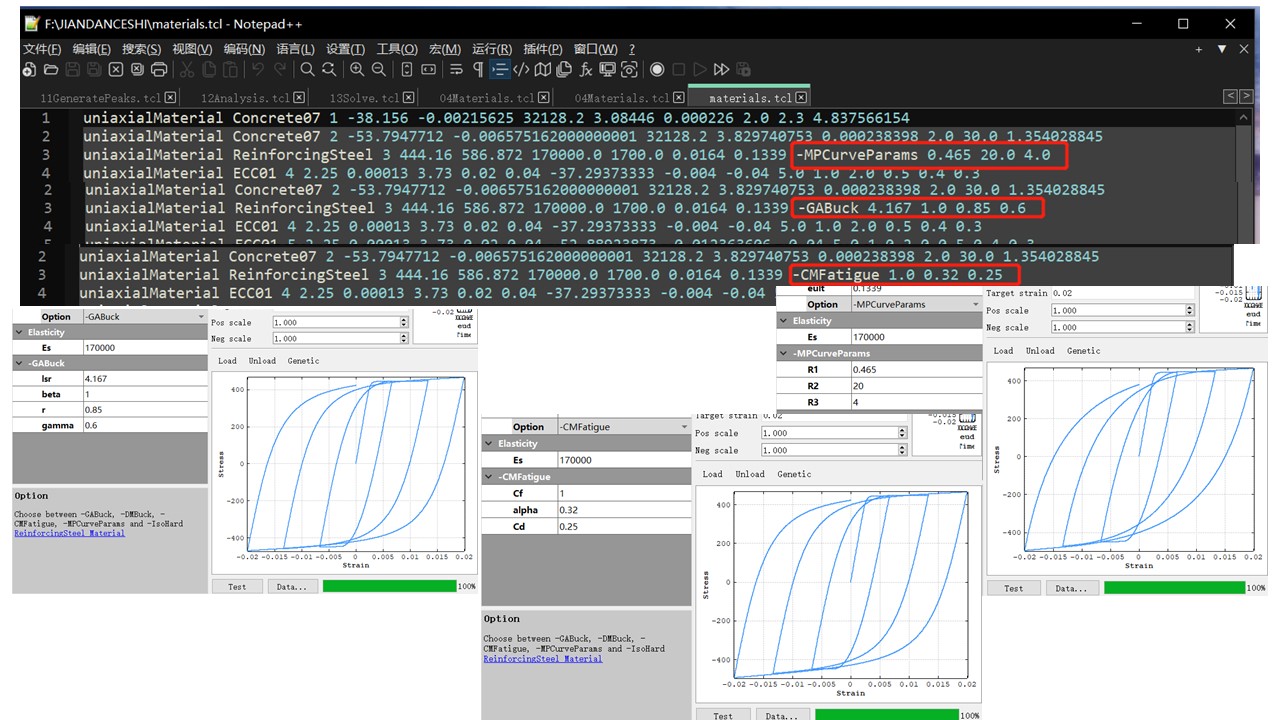
Task: Toggle the indent guide toolbar icon
Action: point(500,69)
